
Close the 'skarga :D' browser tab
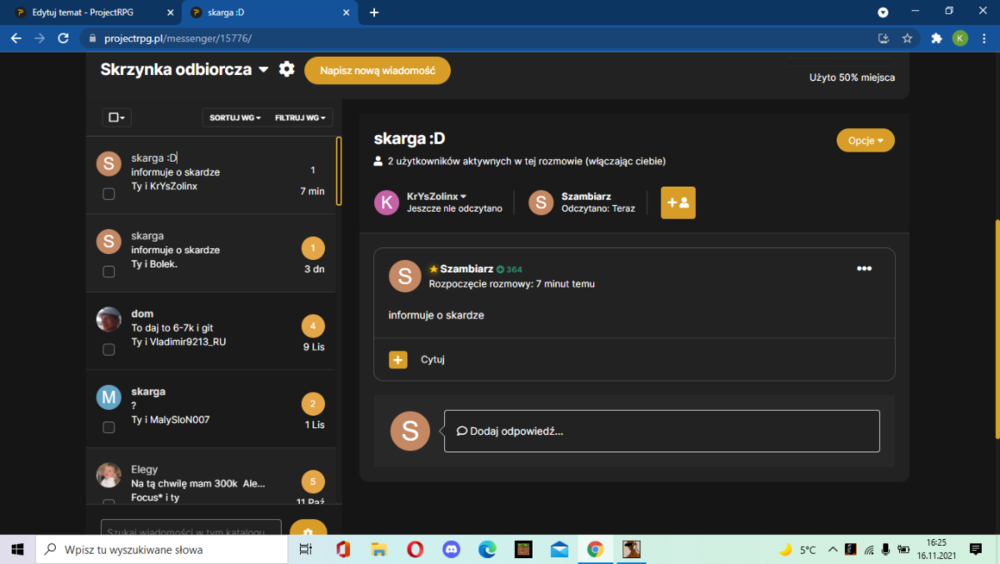pyautogui.click(x=346, y=12)
